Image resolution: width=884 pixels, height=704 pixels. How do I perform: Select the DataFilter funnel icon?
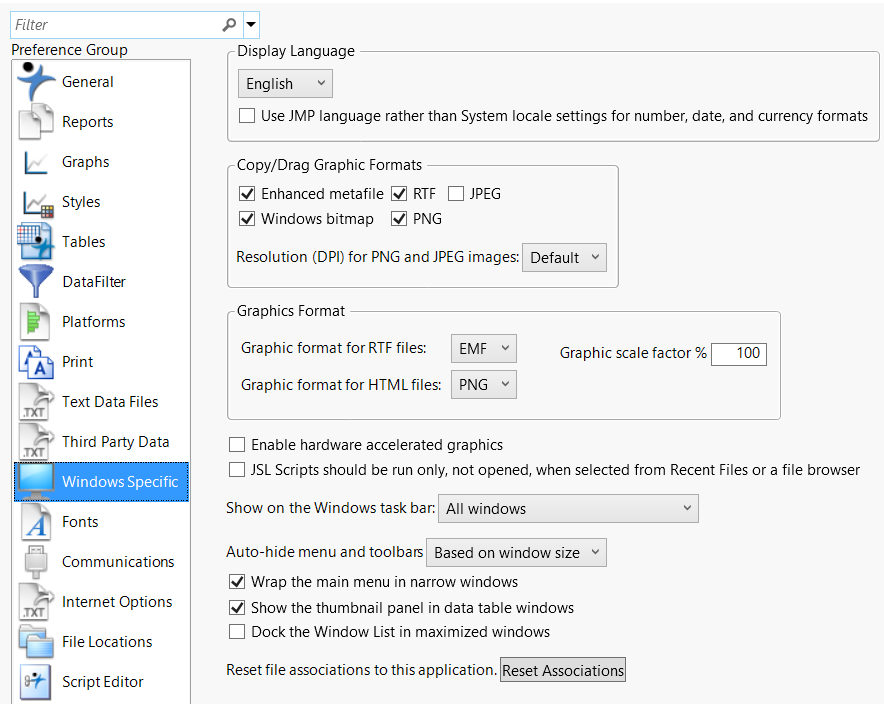click(36, 282)
